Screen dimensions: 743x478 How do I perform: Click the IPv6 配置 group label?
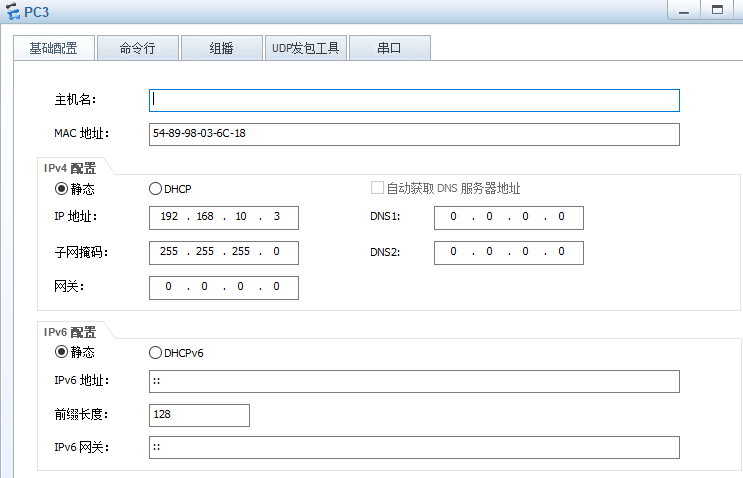(x=70, y=332)
